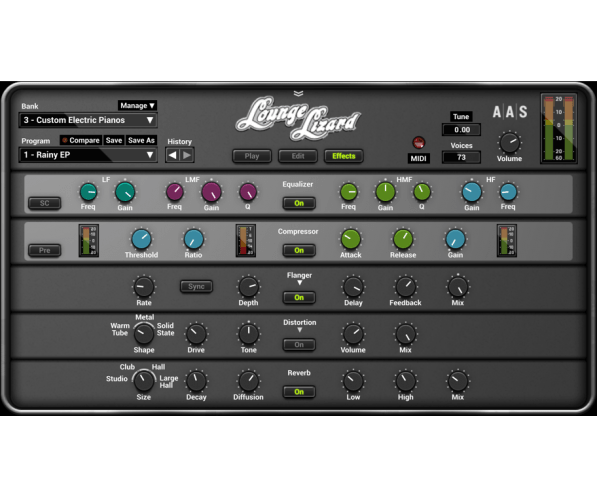Click the Distortion Shape selector knob
The height and width of the screenshot is (497, 597).
coord(144,334)
